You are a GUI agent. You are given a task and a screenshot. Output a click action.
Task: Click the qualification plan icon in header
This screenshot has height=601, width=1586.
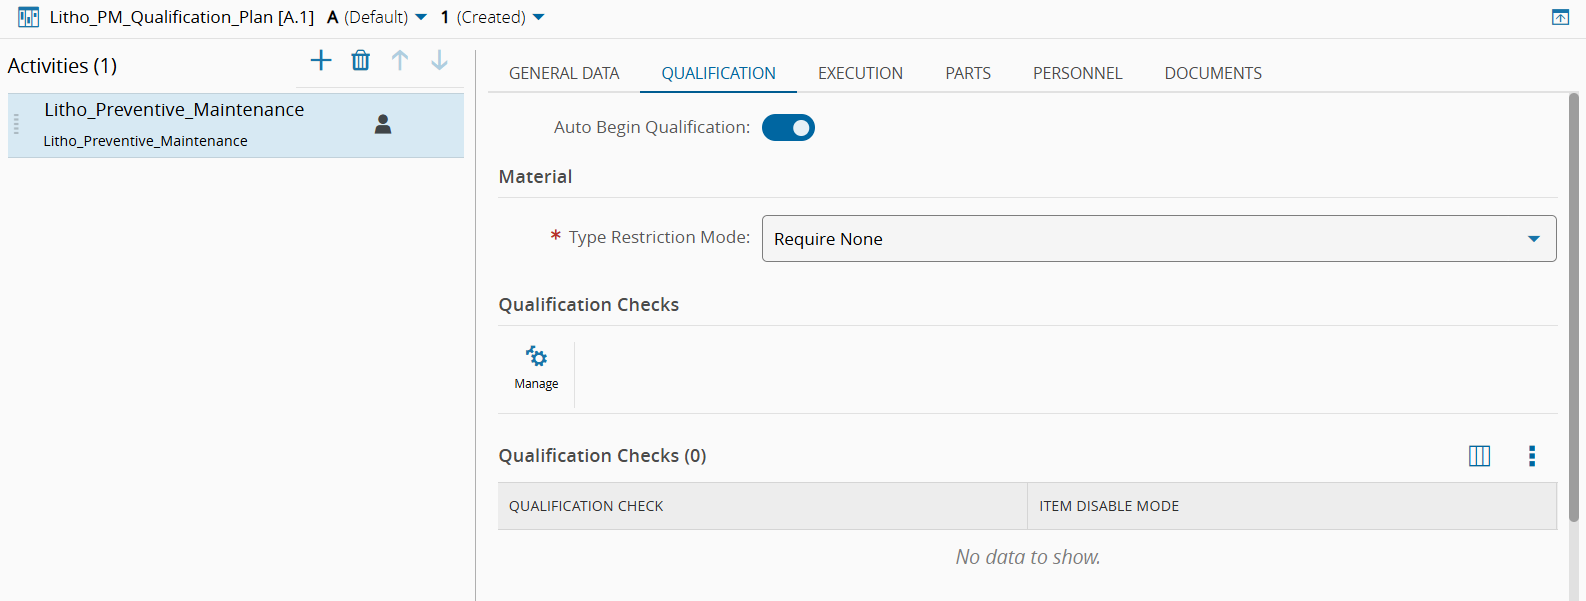29,17
